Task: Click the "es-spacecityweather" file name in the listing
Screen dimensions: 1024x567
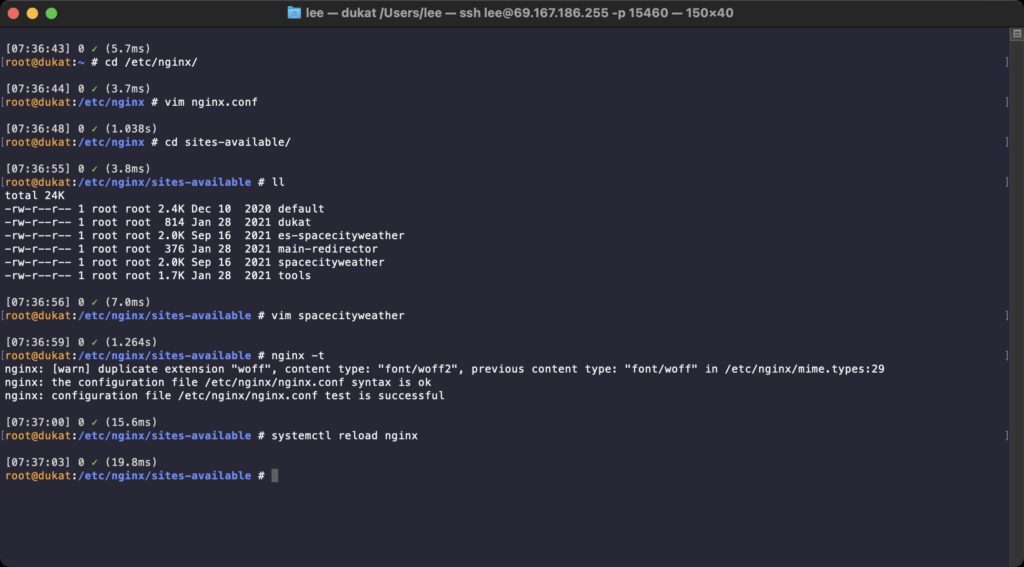Action: tap(341, 236)
